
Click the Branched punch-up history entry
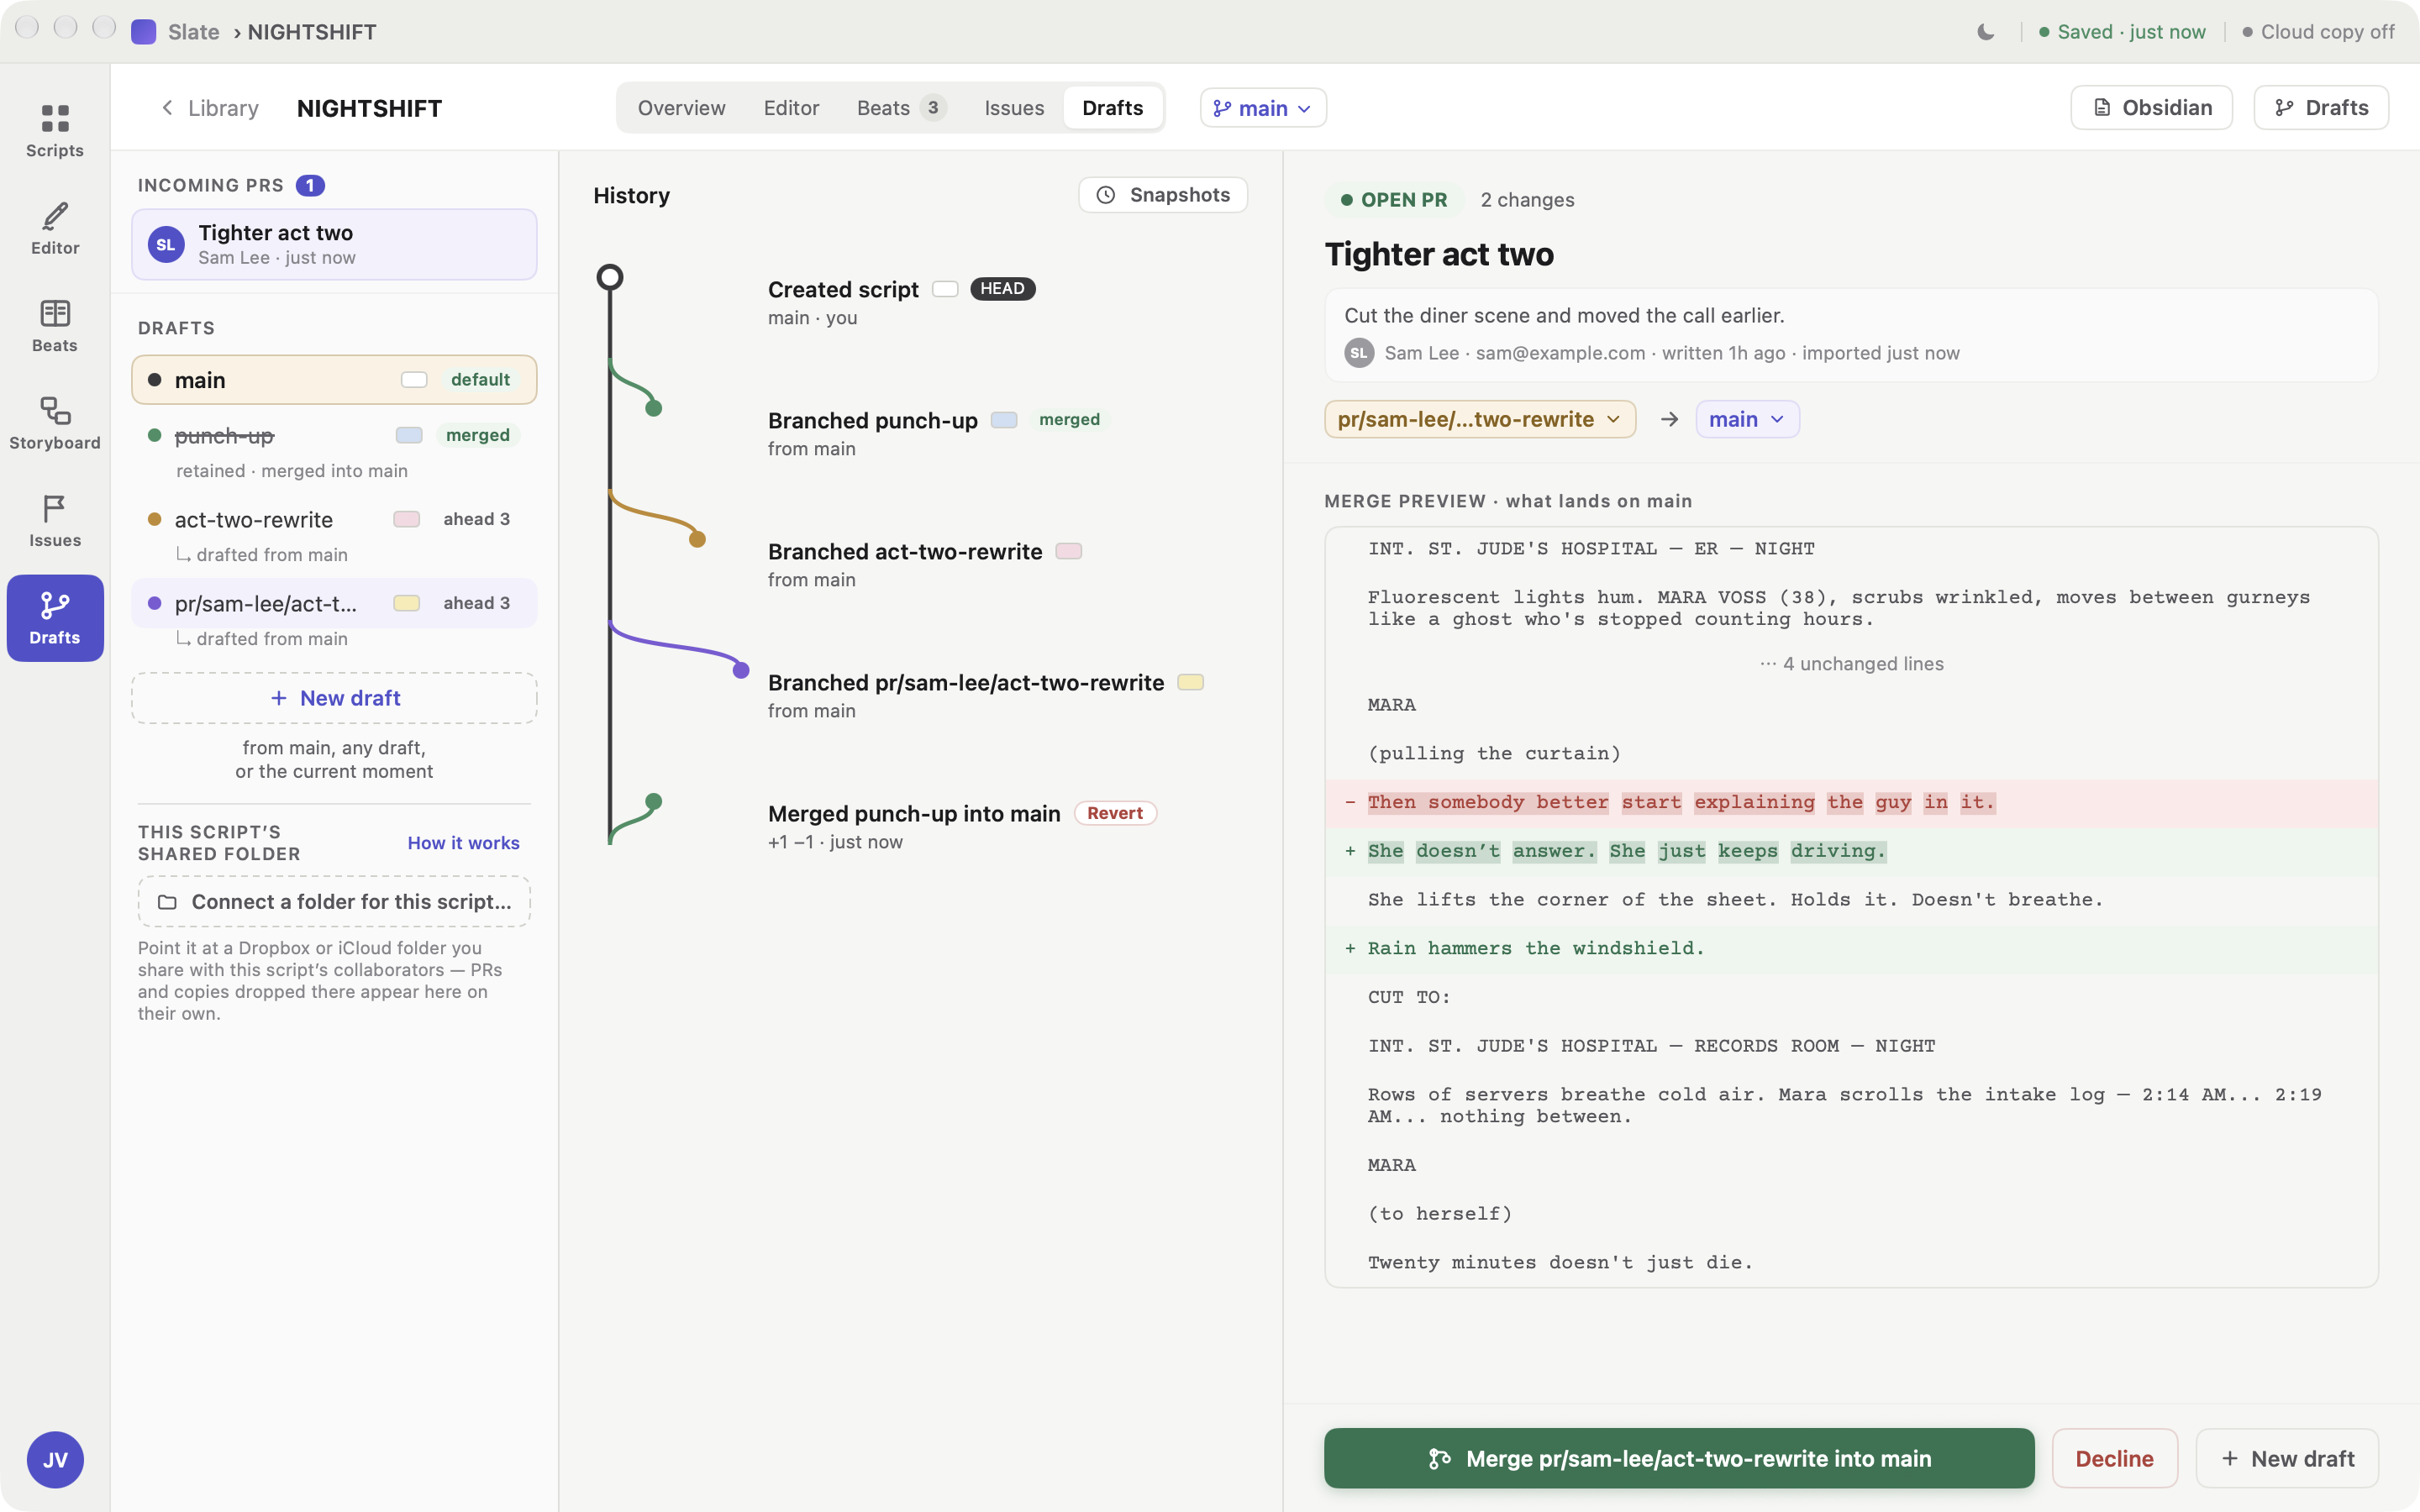click(872, 421)
